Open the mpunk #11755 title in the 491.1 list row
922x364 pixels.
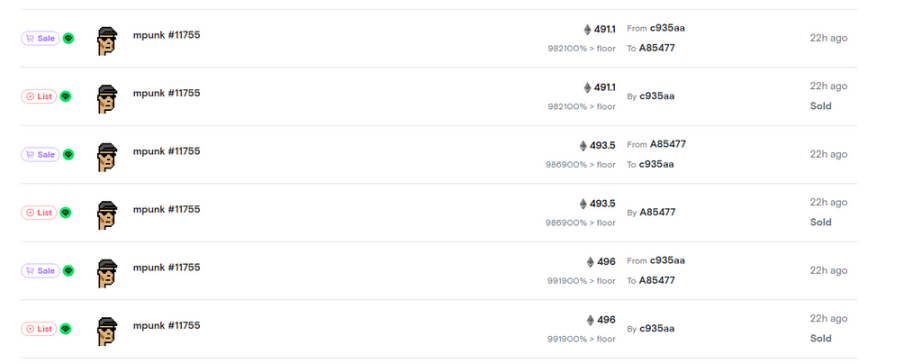[166, 93]
